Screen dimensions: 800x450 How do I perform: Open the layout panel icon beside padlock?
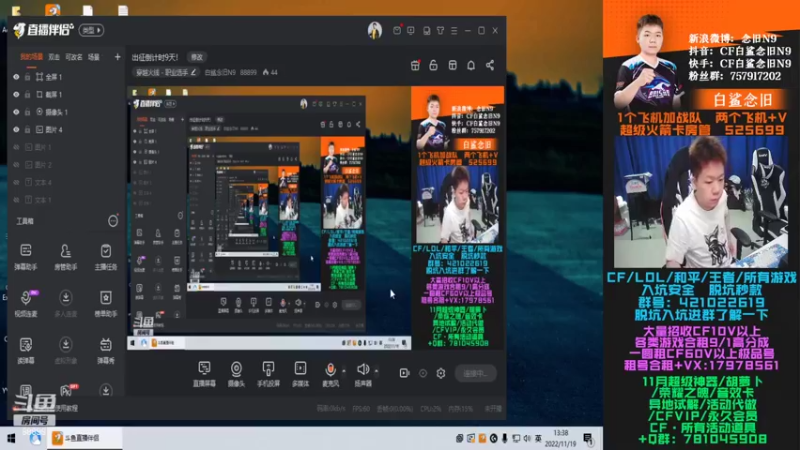tap(452, 65)
